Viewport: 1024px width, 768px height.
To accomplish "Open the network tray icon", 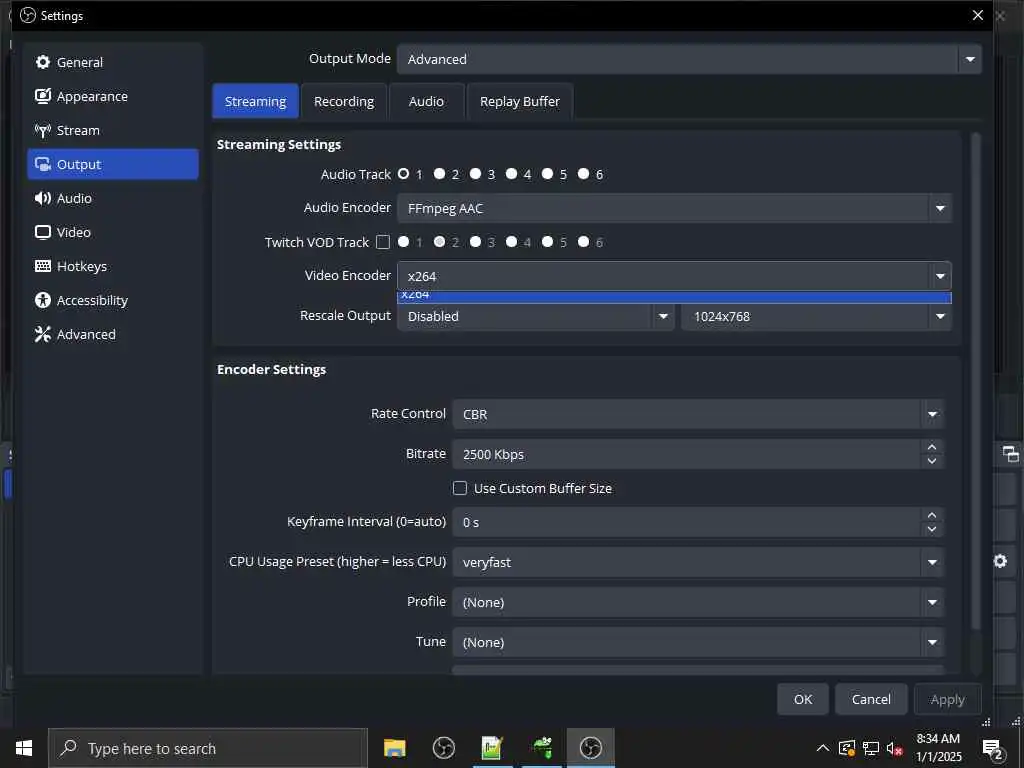I will pos(871,748).
